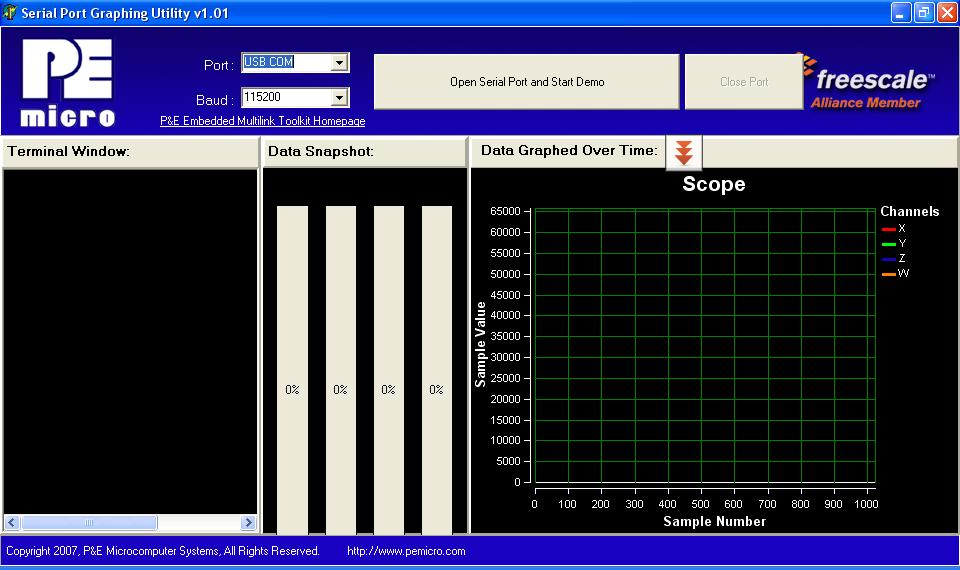The height and width of the screenshot is (570, 960).
Task: Select the red X channel swatch
Action: coord(888,229)
